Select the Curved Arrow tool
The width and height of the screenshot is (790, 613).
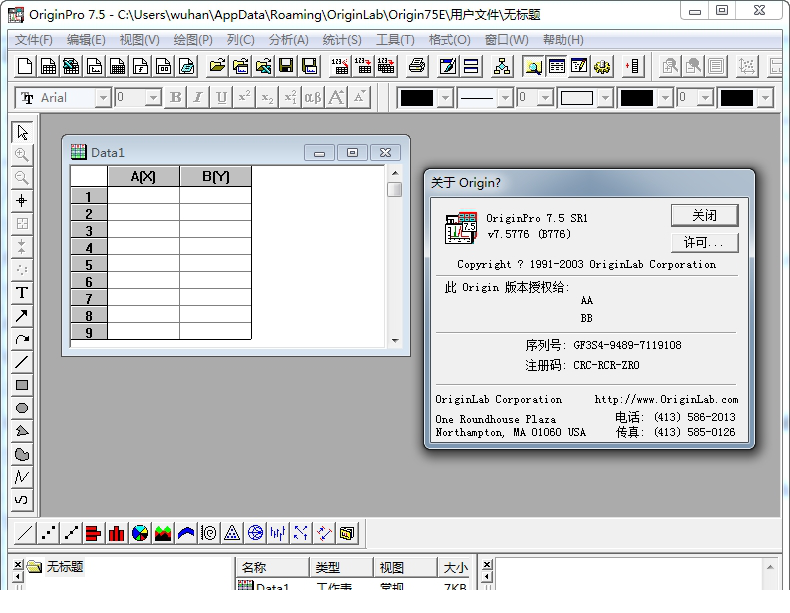tap(22, 339)
